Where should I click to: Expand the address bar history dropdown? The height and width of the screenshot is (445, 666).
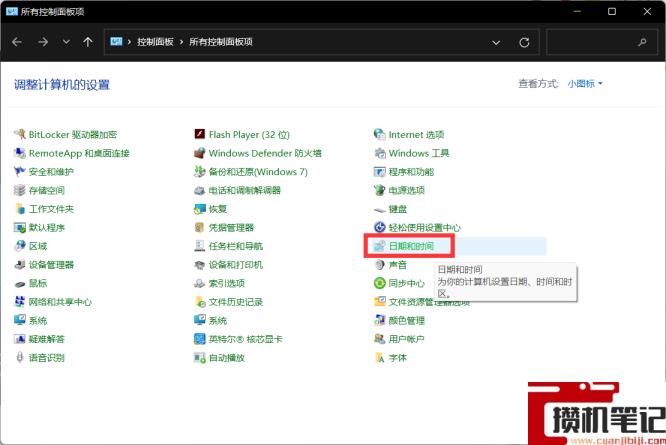coord(496,42)
